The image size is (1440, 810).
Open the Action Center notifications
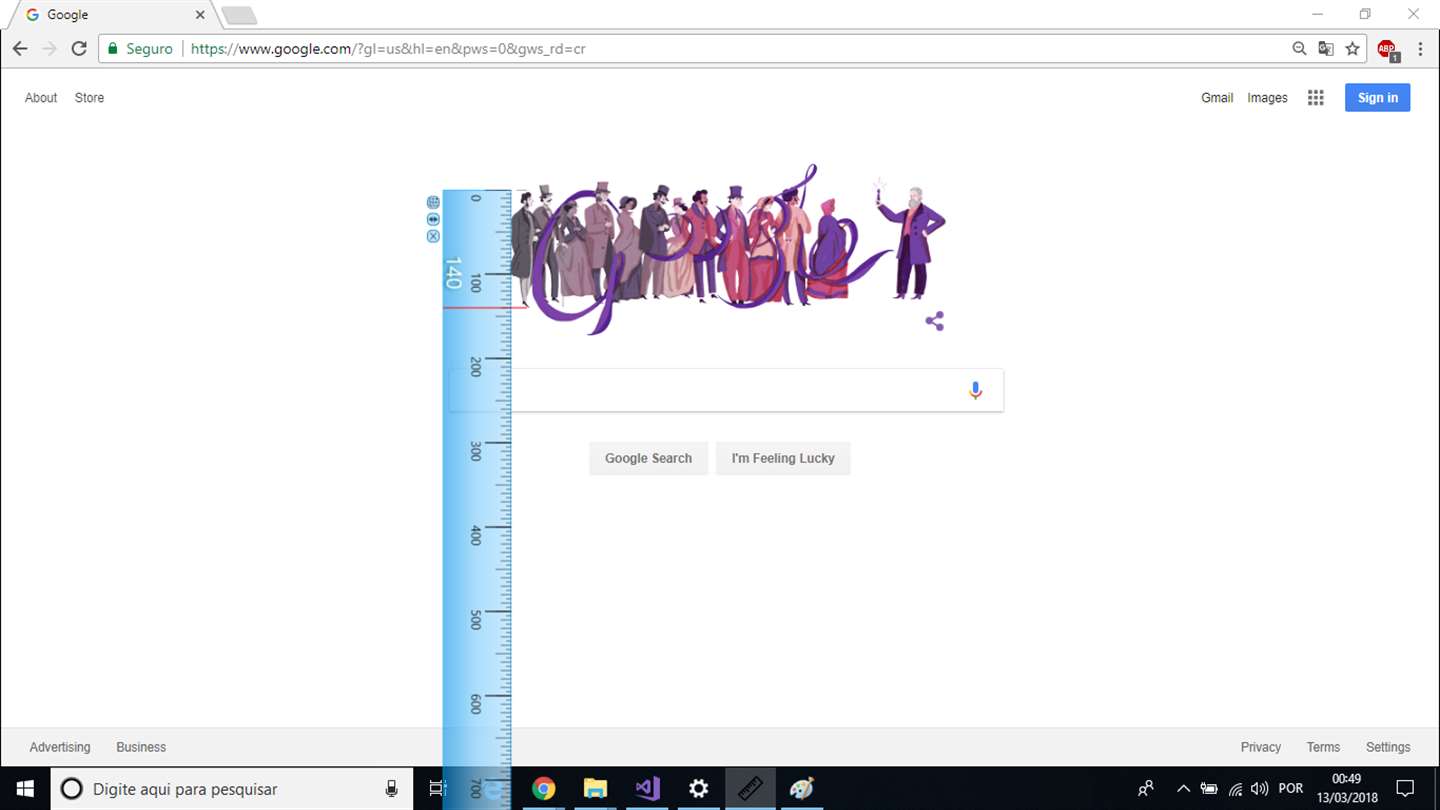[1405, 789]
